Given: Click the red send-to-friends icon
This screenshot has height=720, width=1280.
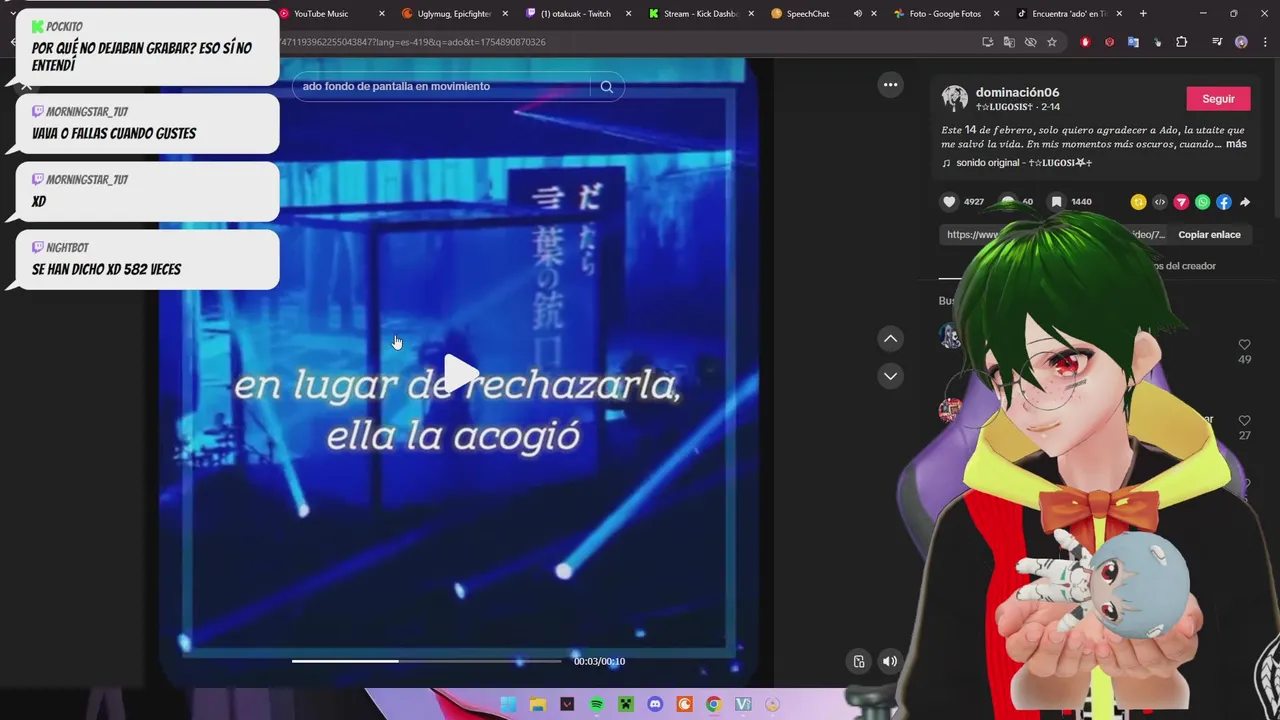Looking at the screenshot, I should 1181,202.
